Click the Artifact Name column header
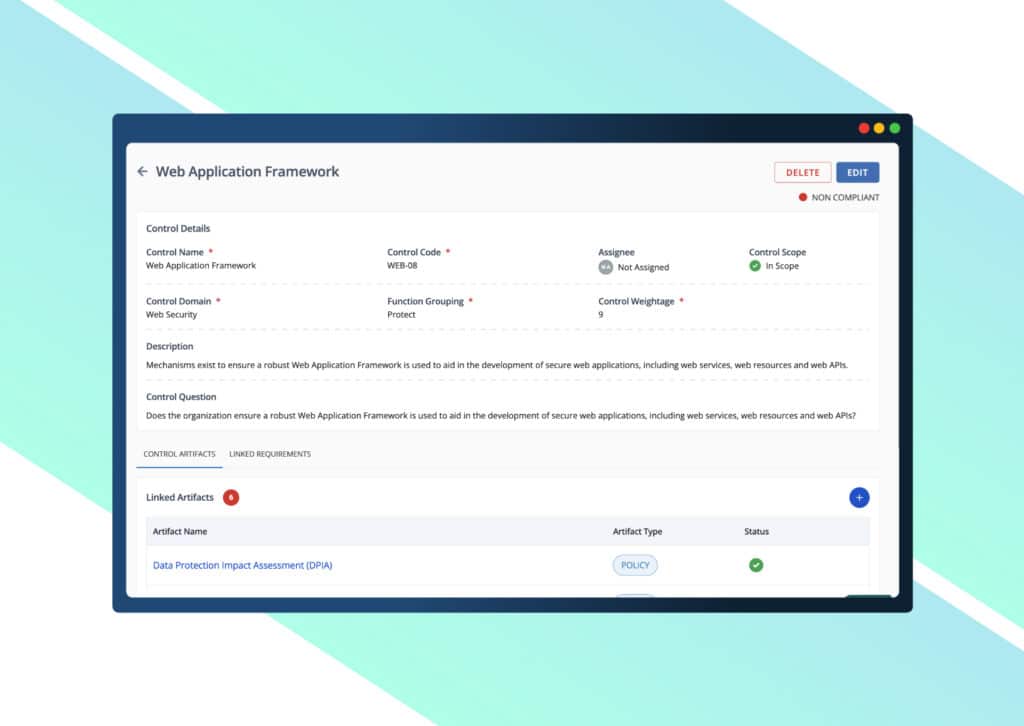1024x726 pixels. (180, 531)
